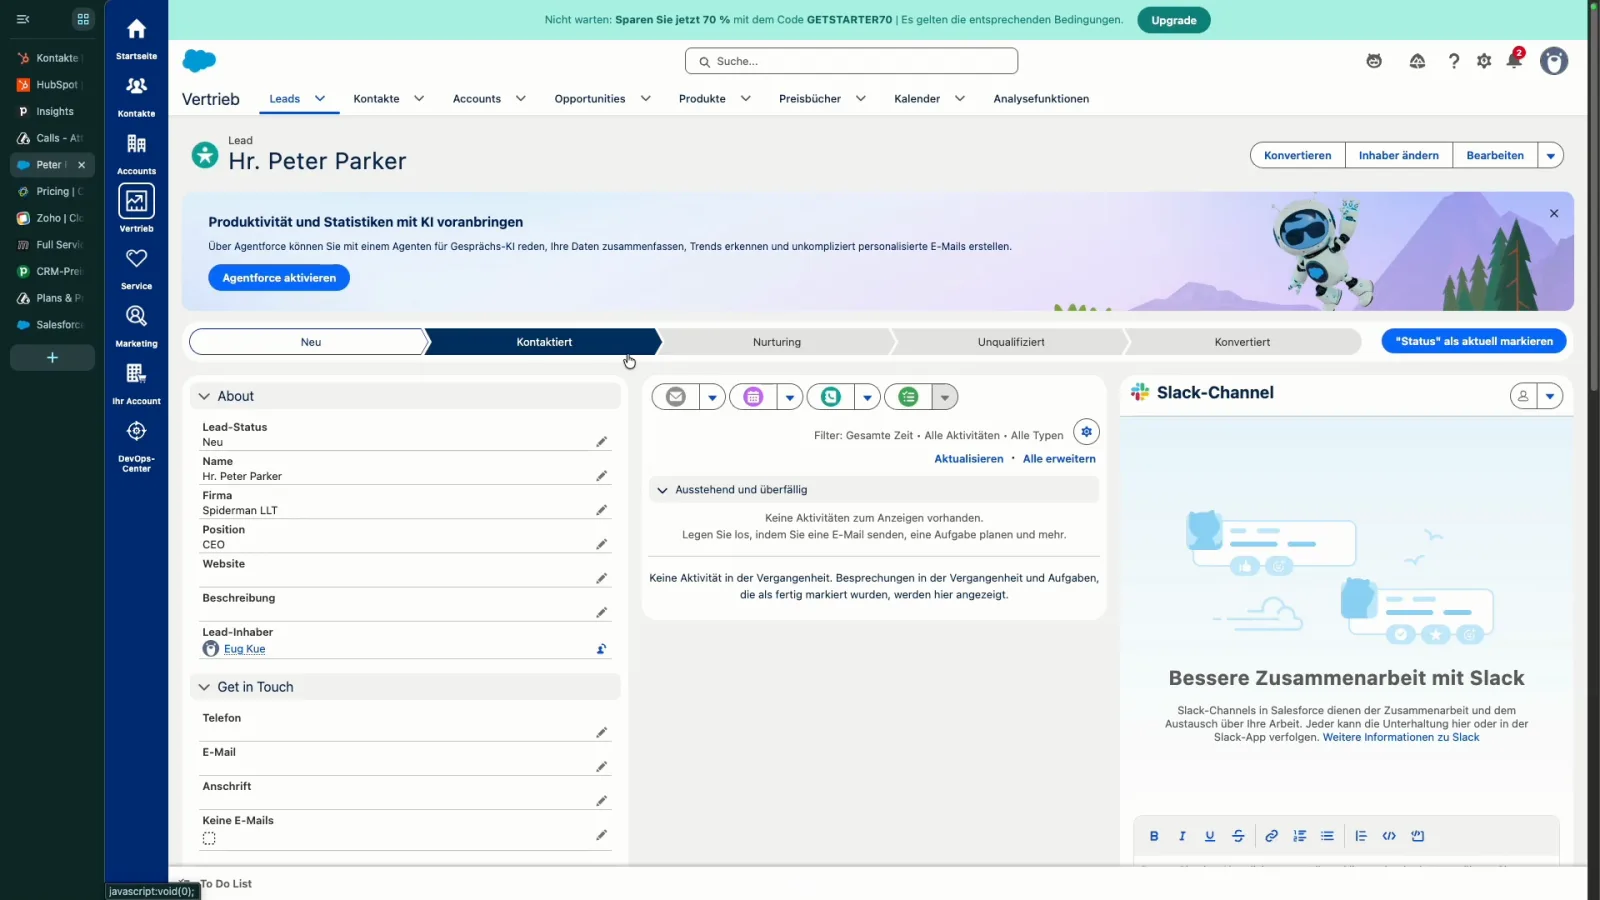Select the Konvertiert status stage
This screenshot has width=1600, height=900.
(1242, 342)
